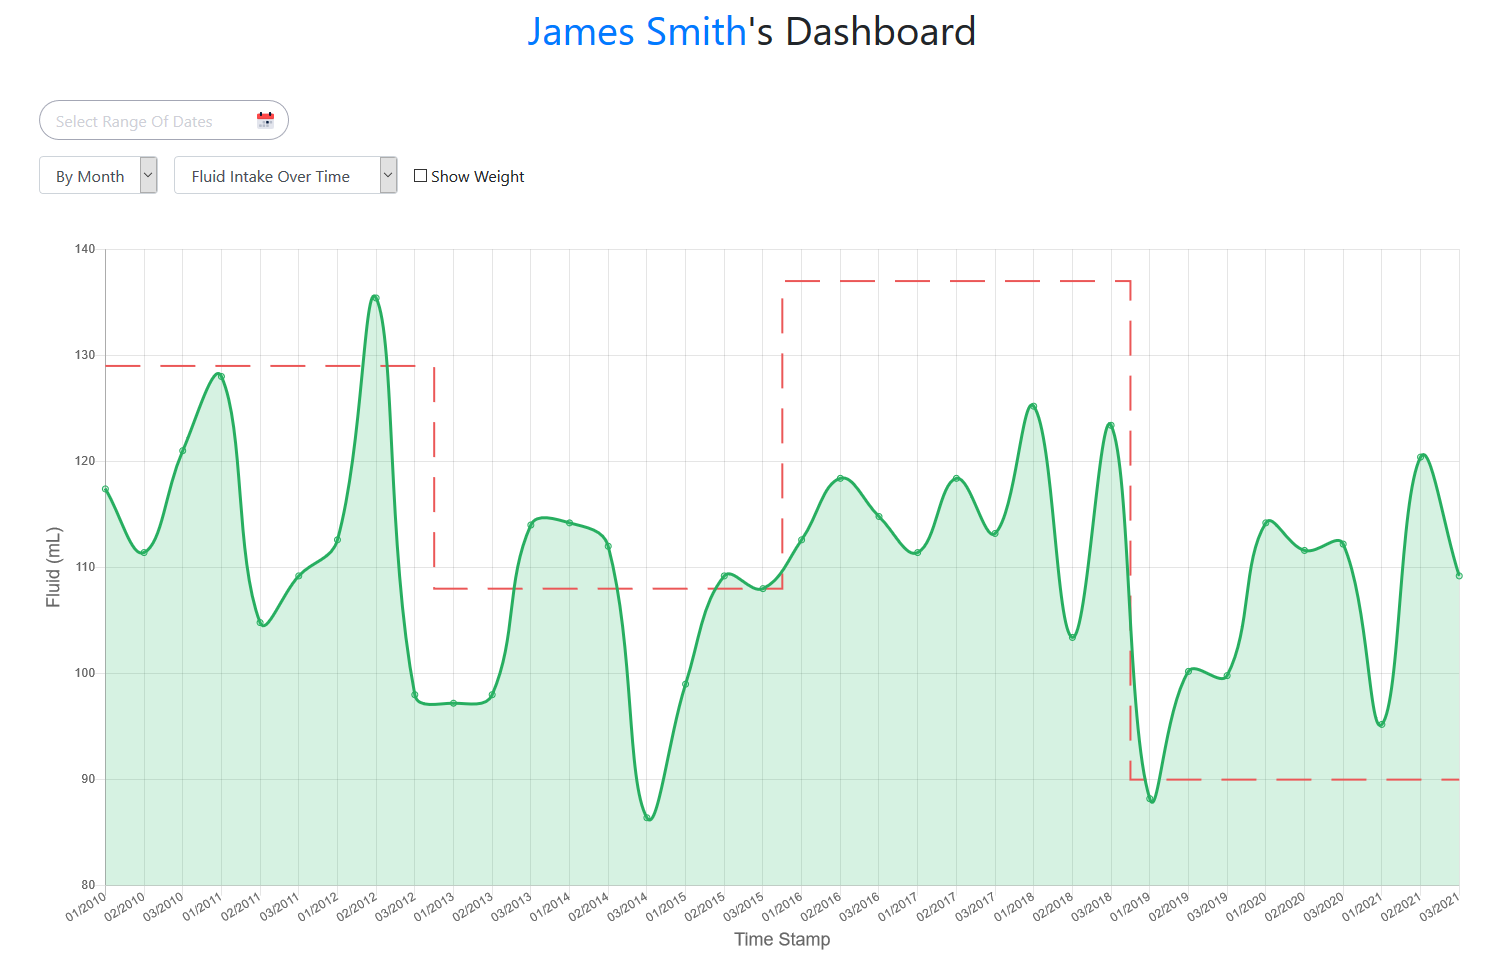The image size is (1508, 970).
Task: Click the 01/2020 x-axis label
Action: (x=1246, y=907)
